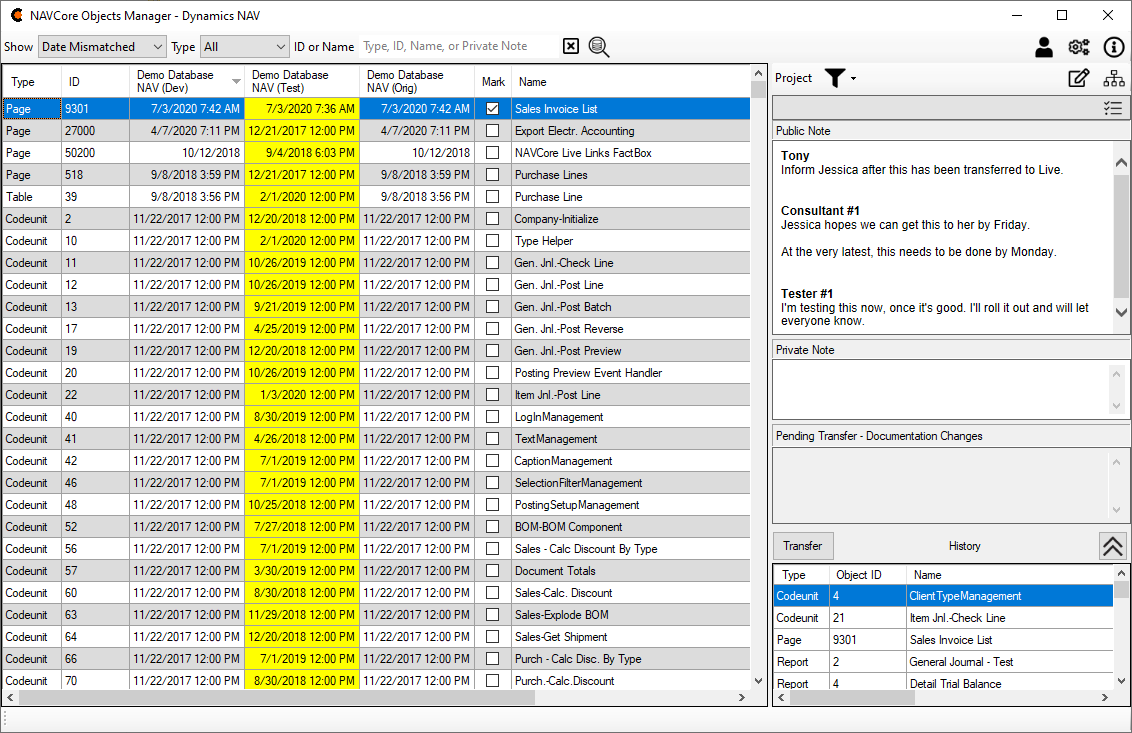Tick Mark checkbox for Purchase Lines row
This screenshot has height=733, width=1132.
[492, 175]
